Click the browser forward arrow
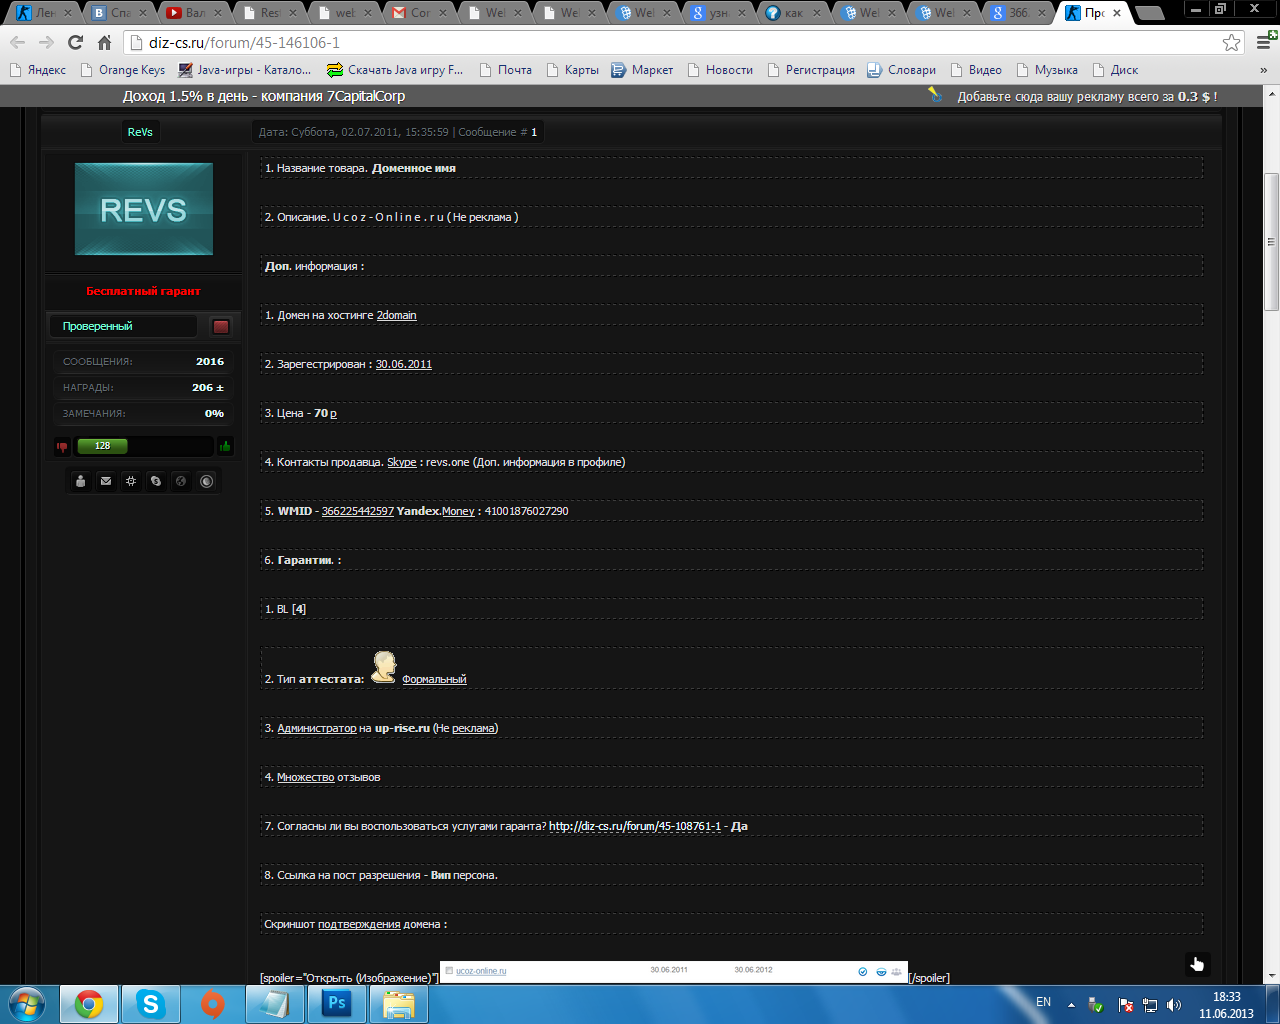1280x1024 pixels. [x=46, y=43]
